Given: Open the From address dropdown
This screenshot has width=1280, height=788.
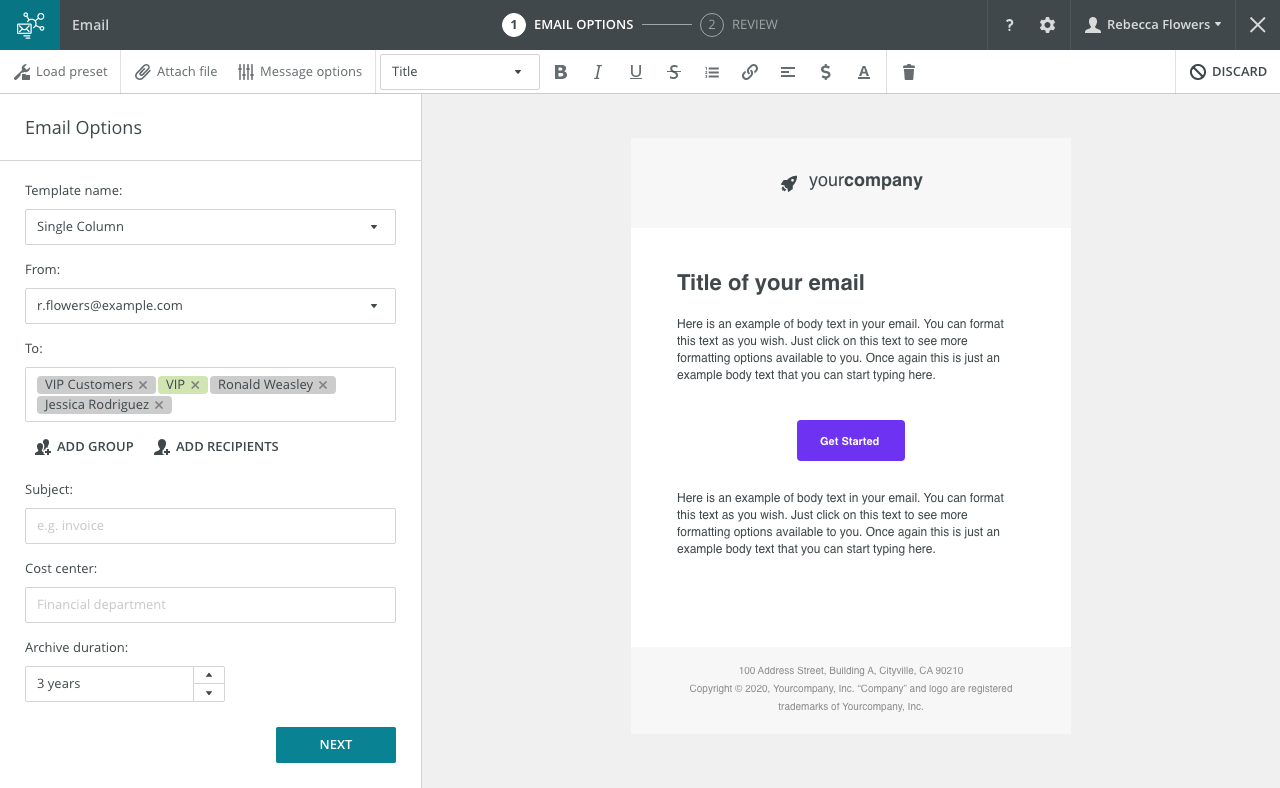Looking at the screenshot, I should coord(210,306).
